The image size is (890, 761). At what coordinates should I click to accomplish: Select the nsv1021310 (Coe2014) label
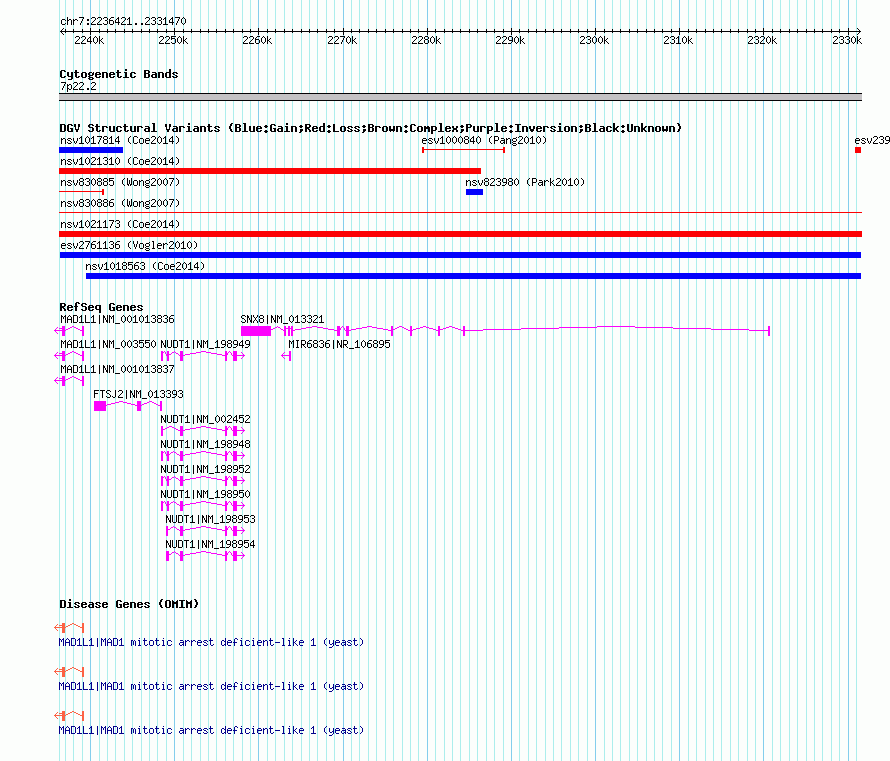[120, 161]
